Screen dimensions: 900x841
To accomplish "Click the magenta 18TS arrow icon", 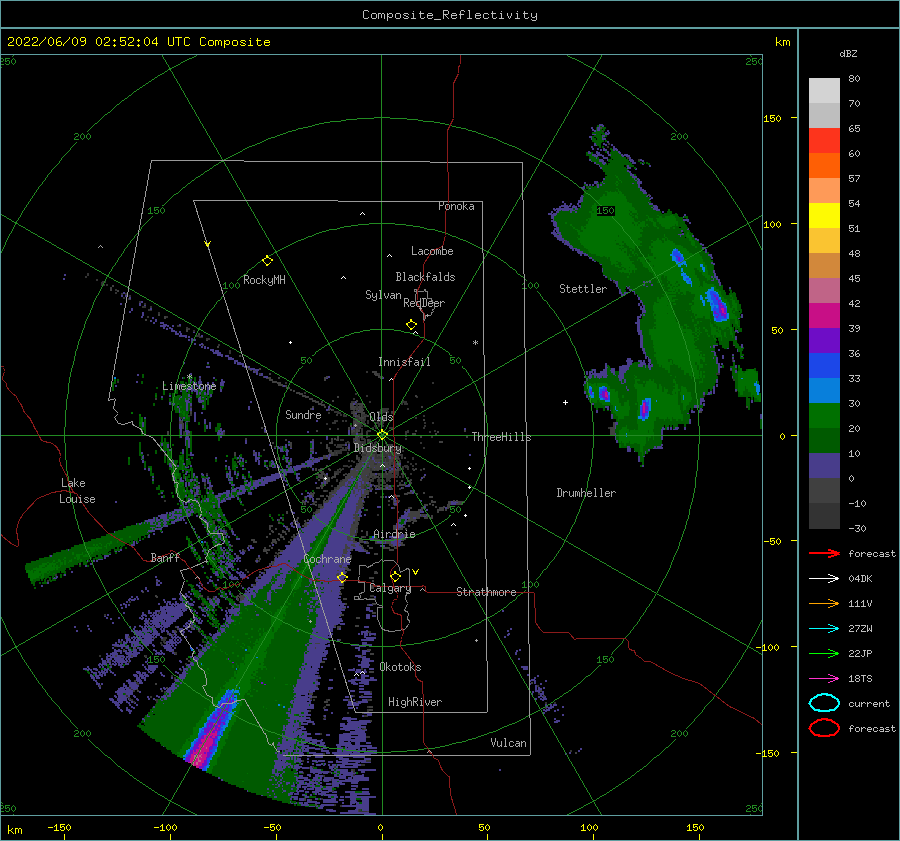I will [x=824, y=679].
